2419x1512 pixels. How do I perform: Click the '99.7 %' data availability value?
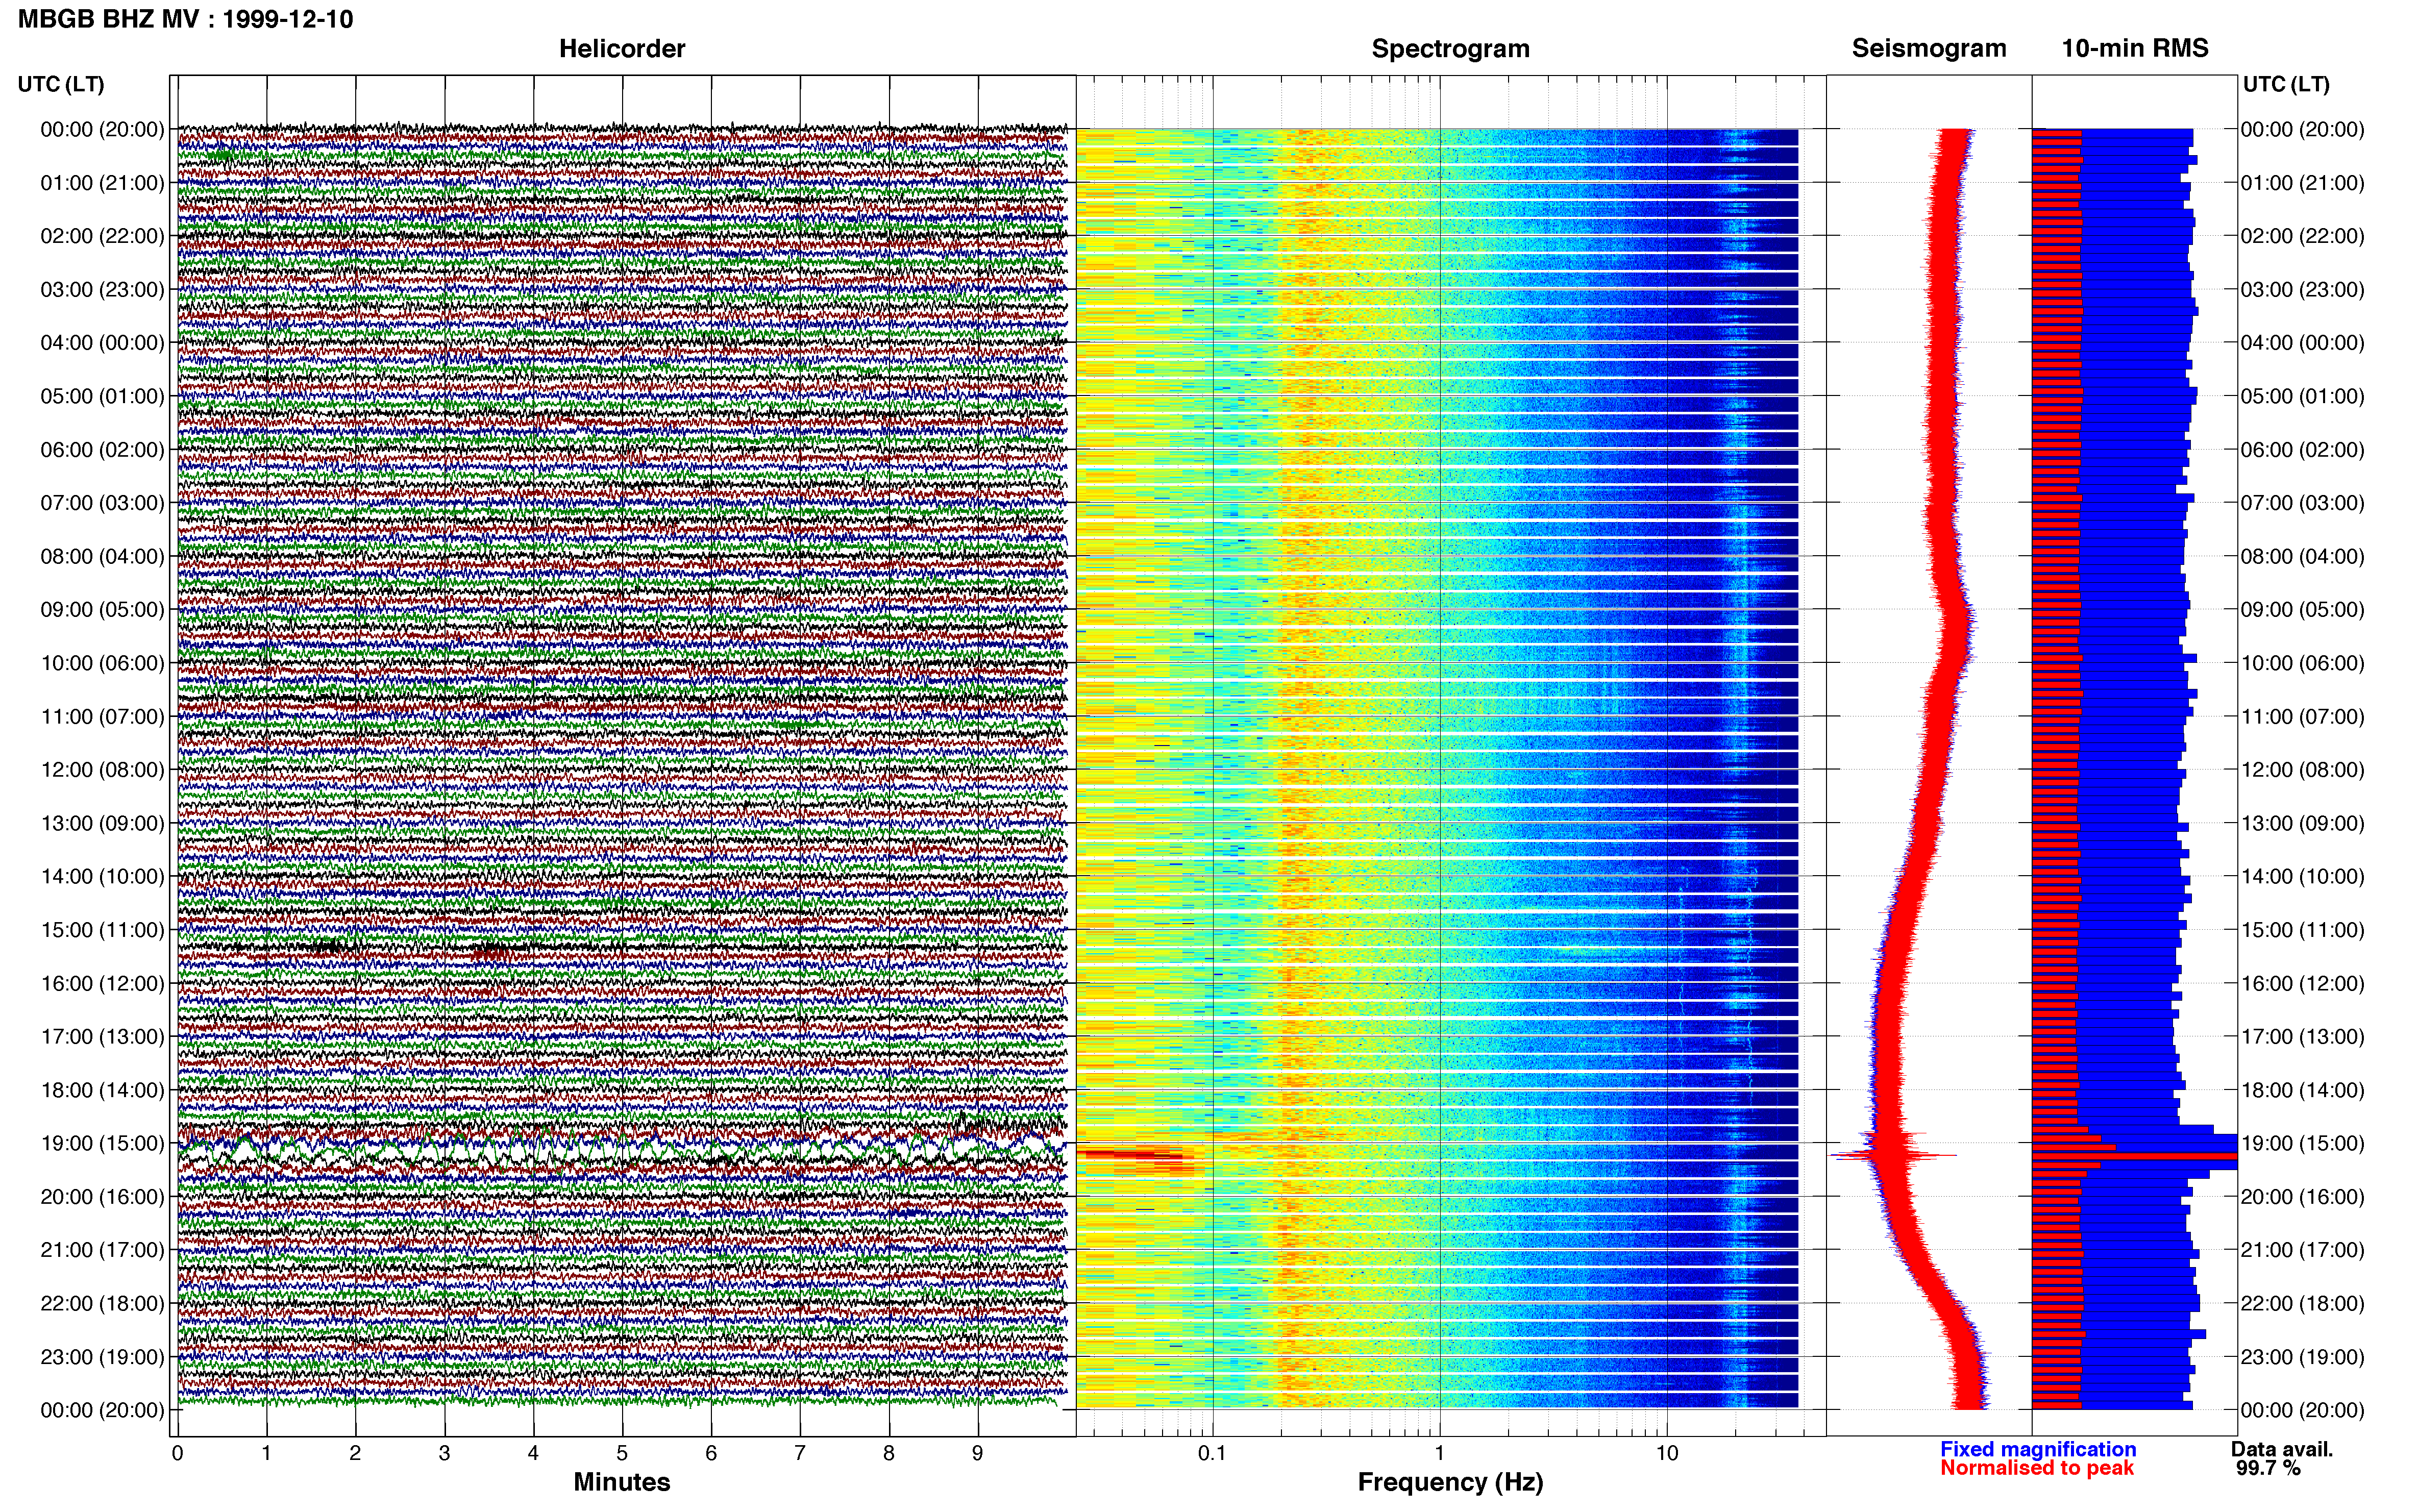(x=2269, y=1468)
